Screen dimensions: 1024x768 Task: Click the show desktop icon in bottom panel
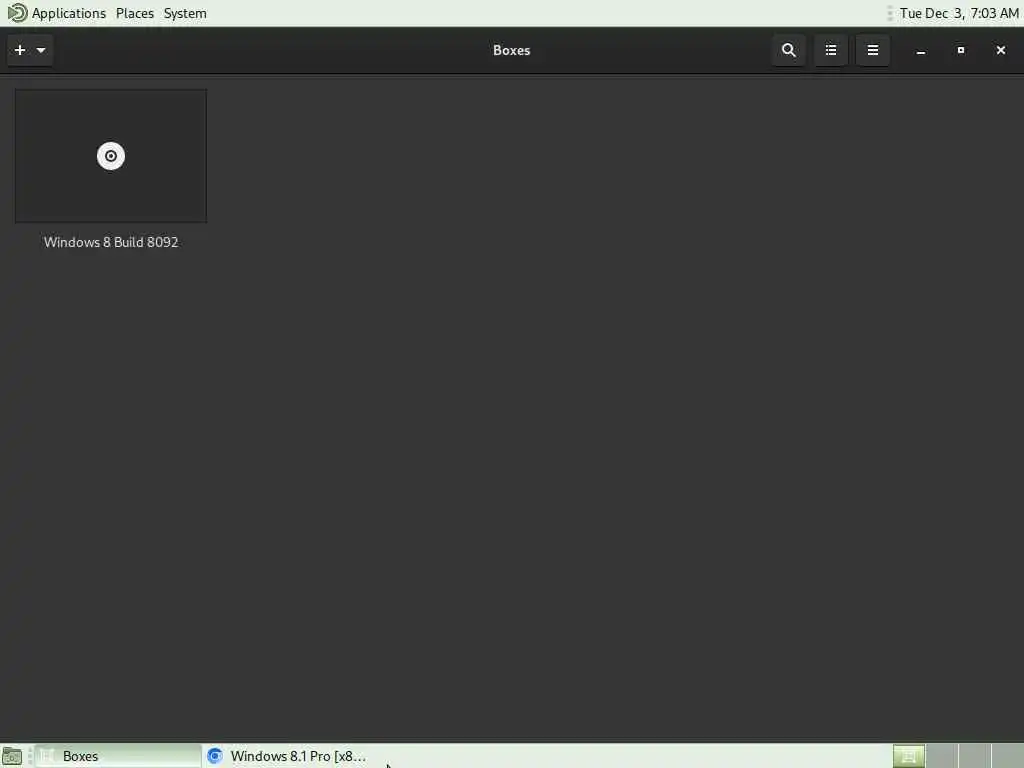(x=12, y=756)
